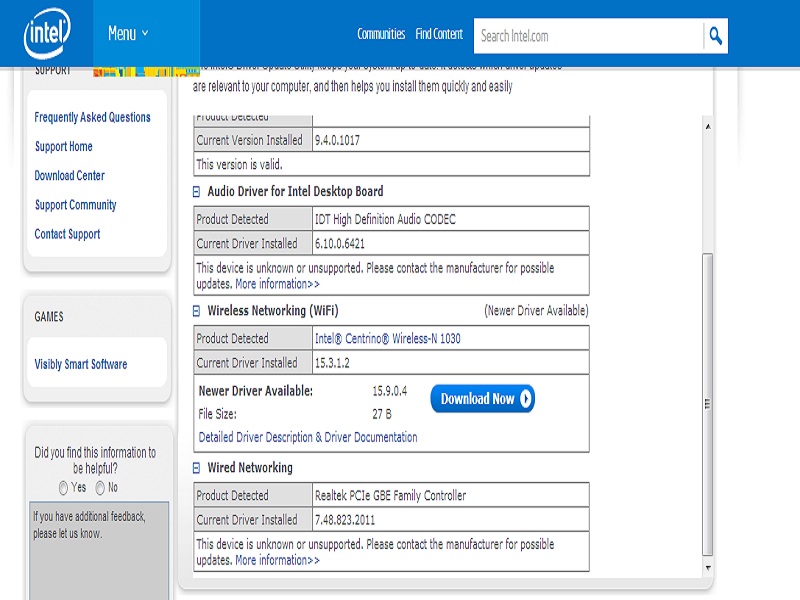Collapse the Audio Driver section

pos(197,192)
